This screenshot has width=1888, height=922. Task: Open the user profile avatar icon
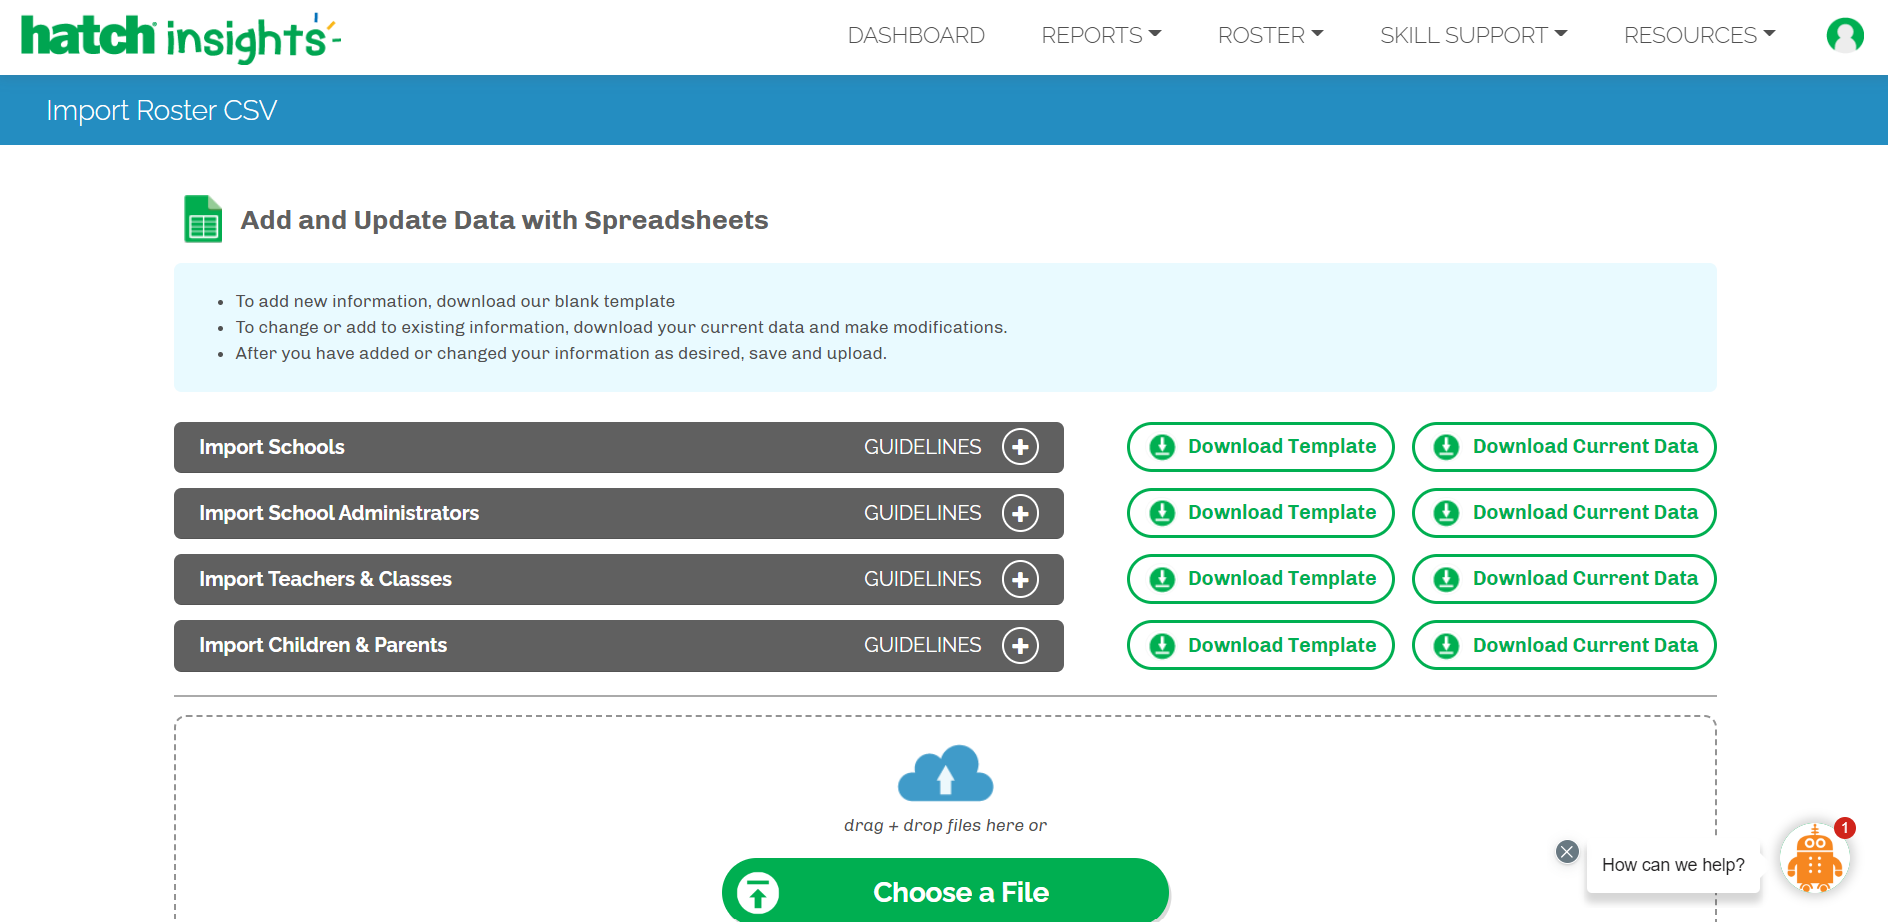[x=1844, y=36]
